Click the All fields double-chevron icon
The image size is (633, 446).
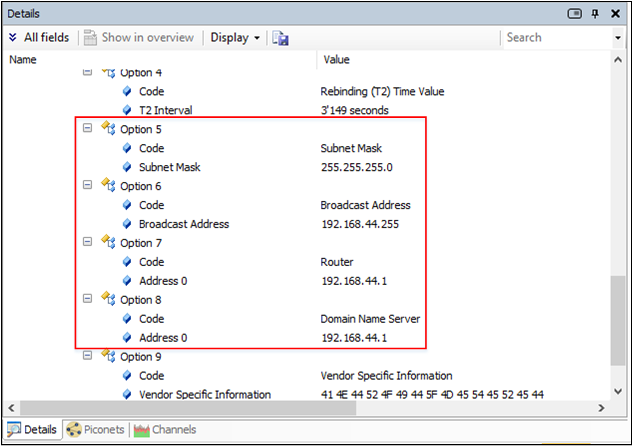pos(13,38)
